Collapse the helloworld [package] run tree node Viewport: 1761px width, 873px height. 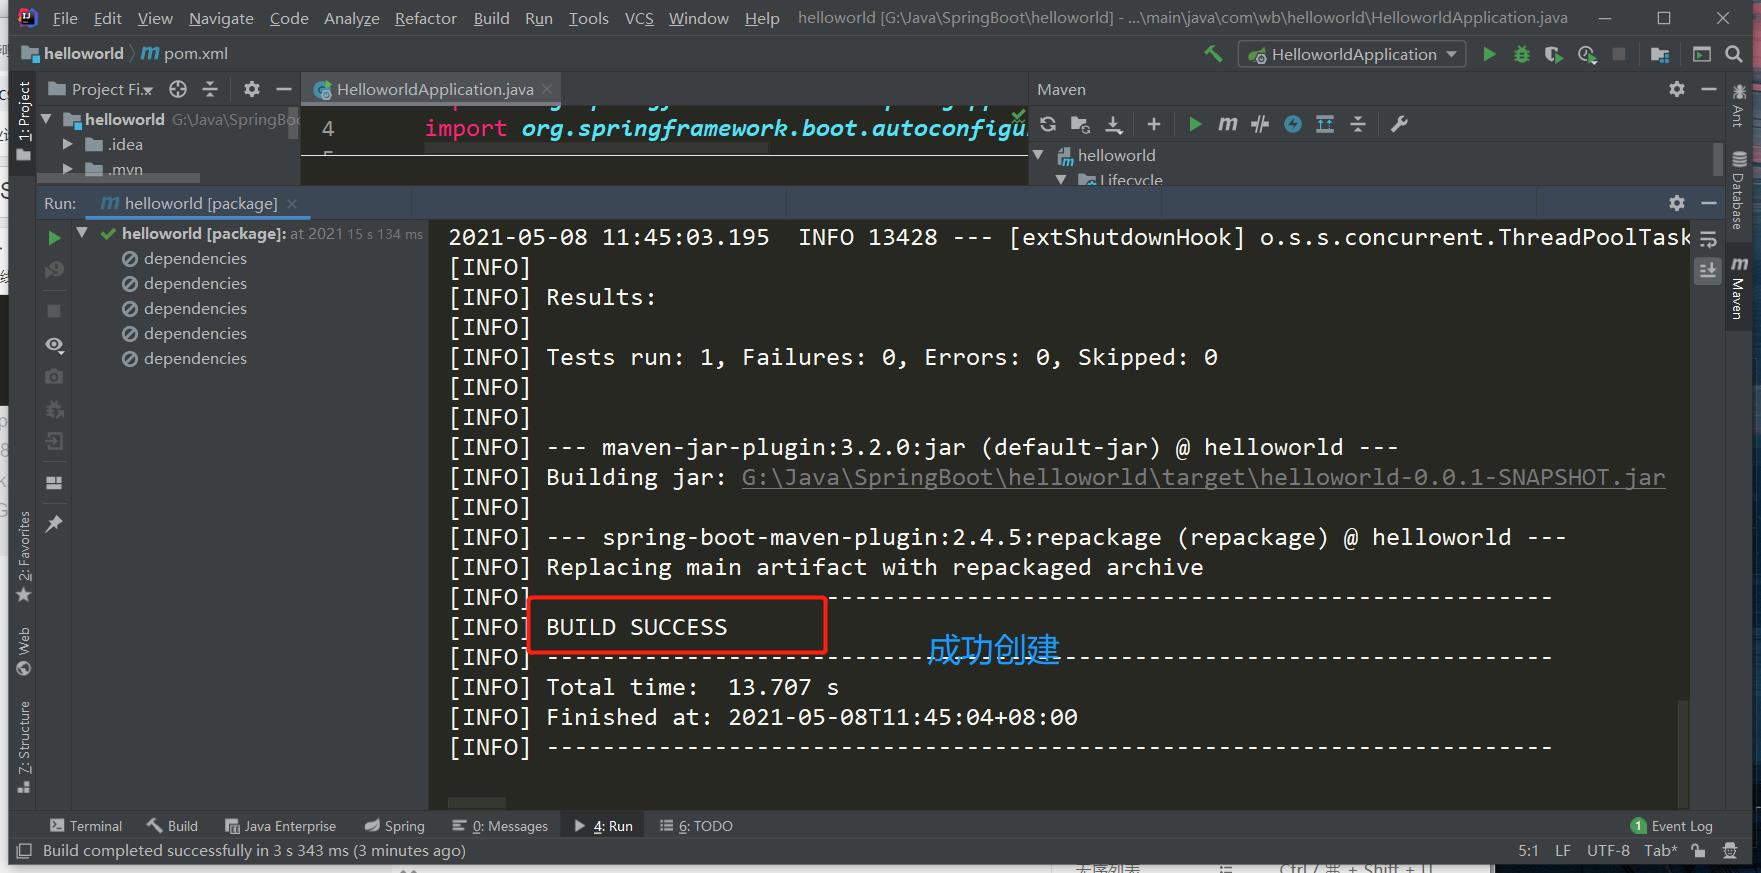83,233
